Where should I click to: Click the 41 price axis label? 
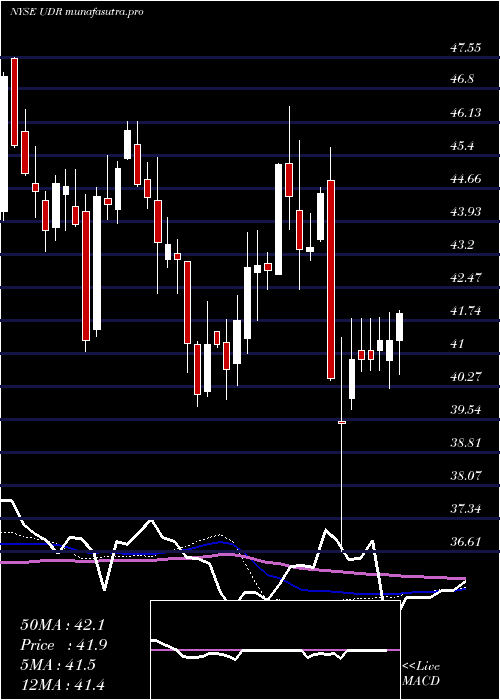457,344
